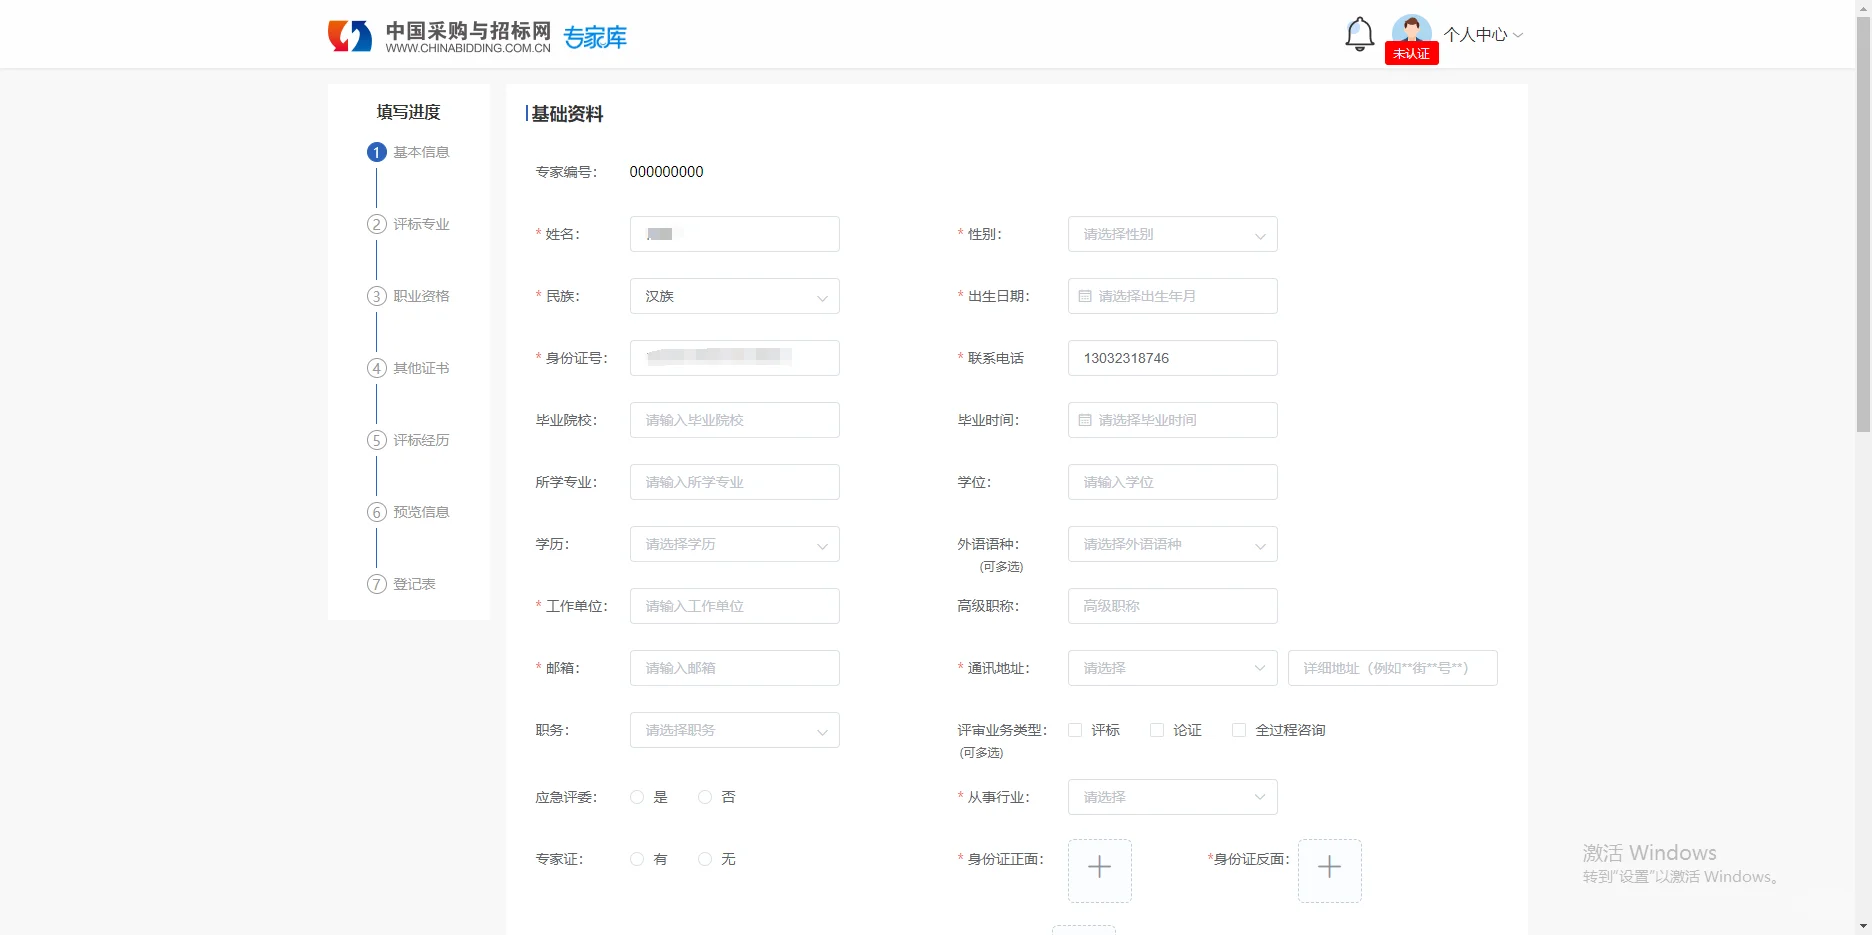1872x935 pixels.
Task: Enable the 评标 checkbox
Action: click(x=1075, y=730)
